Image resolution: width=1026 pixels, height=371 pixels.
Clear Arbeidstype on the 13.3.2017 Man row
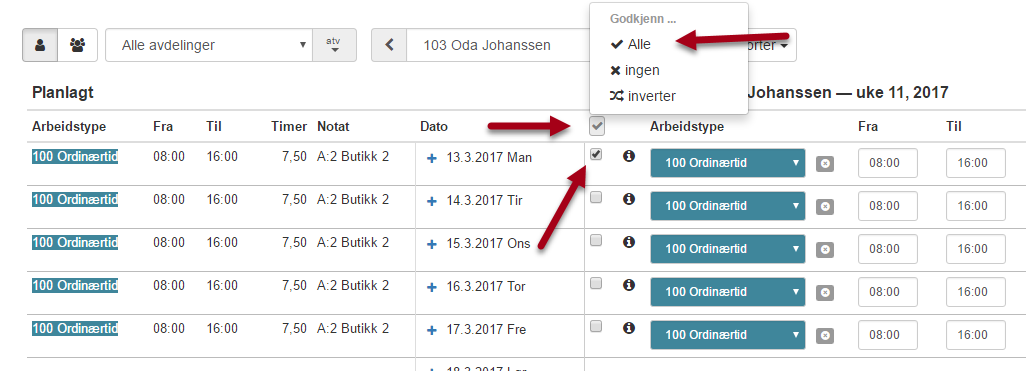(x=825, y=164)
